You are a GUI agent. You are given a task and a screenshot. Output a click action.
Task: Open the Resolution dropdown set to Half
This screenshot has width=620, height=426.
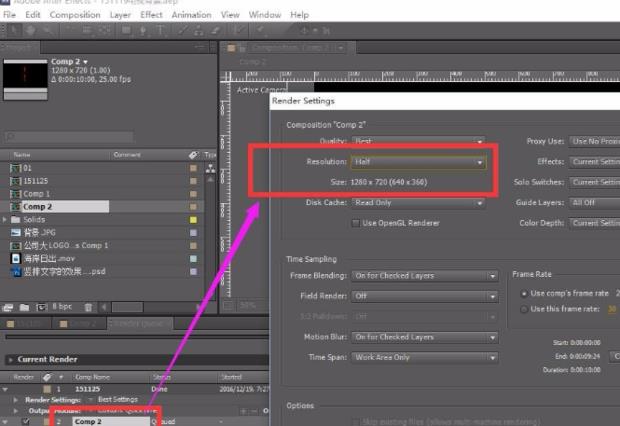pos(418,161)
